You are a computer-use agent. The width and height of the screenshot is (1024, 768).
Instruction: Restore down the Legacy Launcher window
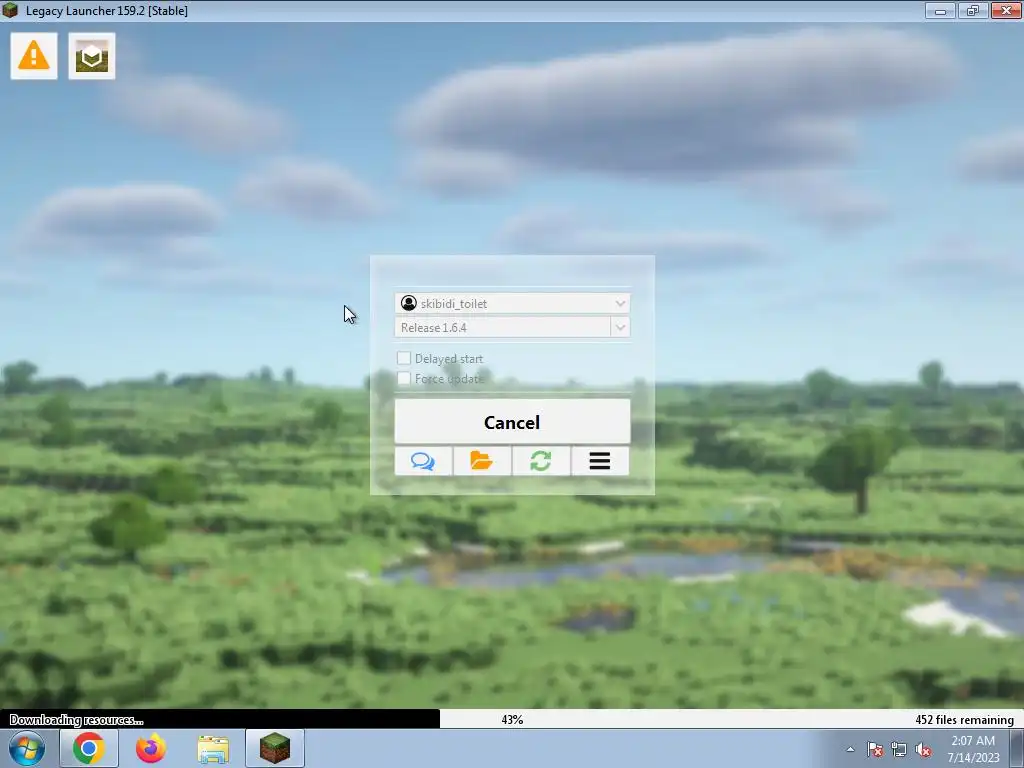pyautogui.click(x=973, y=10)
